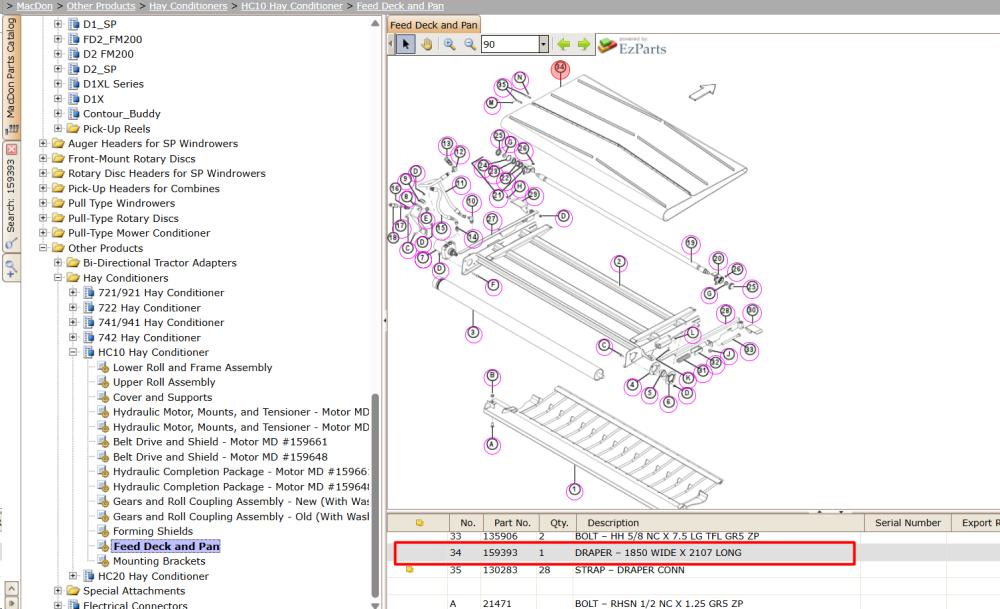1000x609 pixels.
Task: Go to next page with green right arrow
Action: point(584,44)
